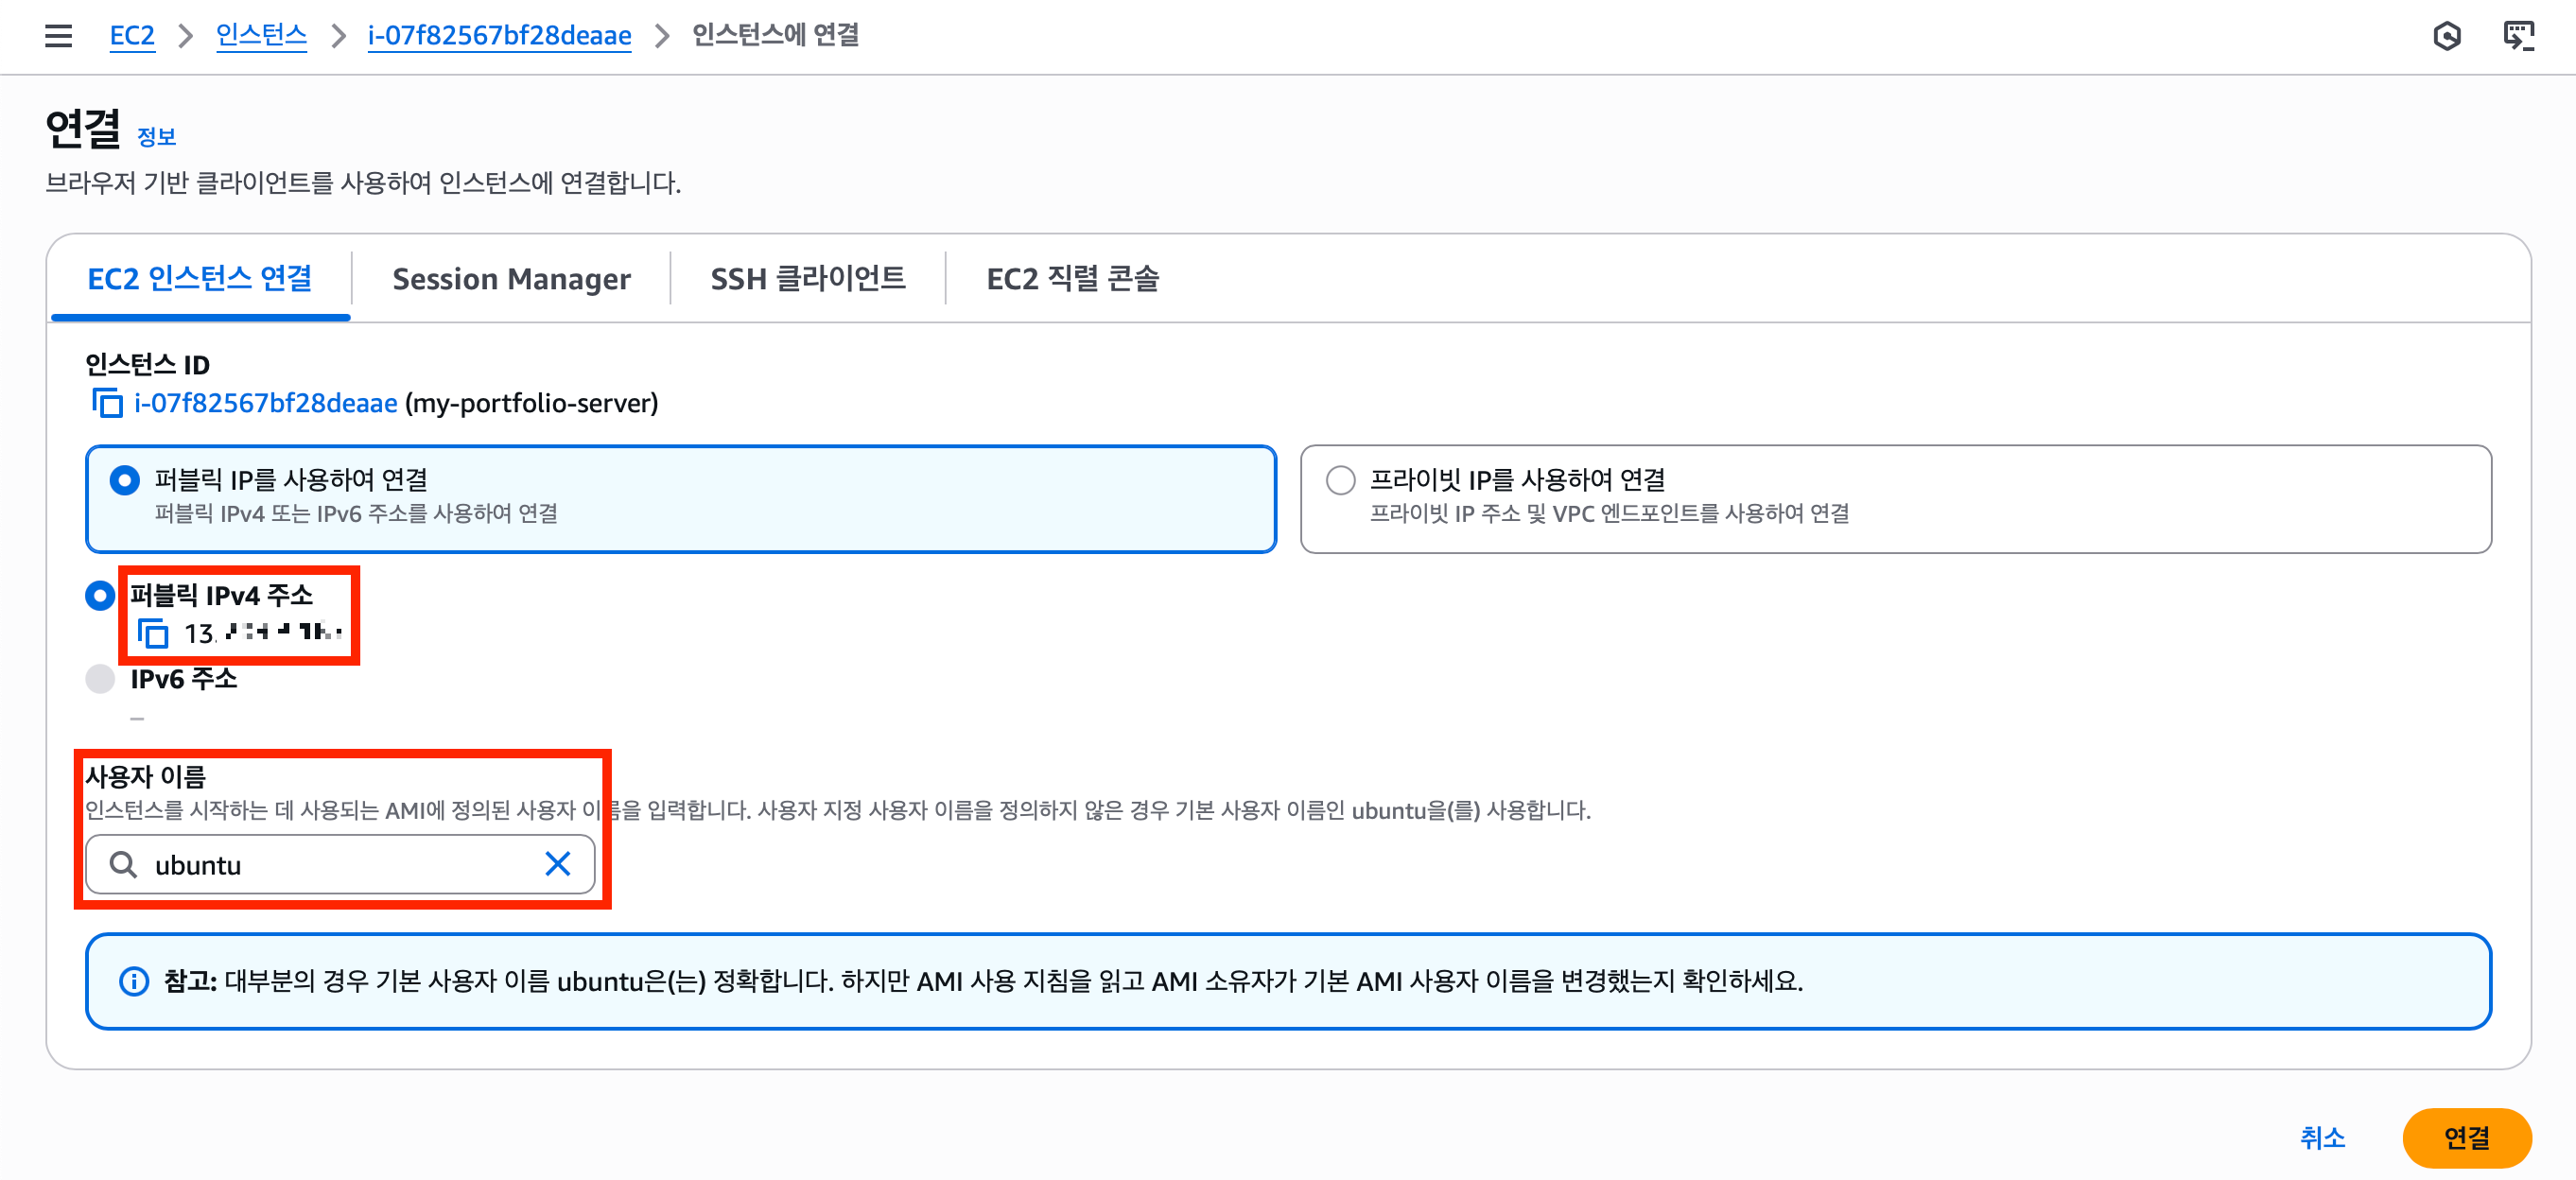Viewport: 2576px width, 1180px height.
Task: Open the SSH 클라이언트 tab
Action: point(808,278)
